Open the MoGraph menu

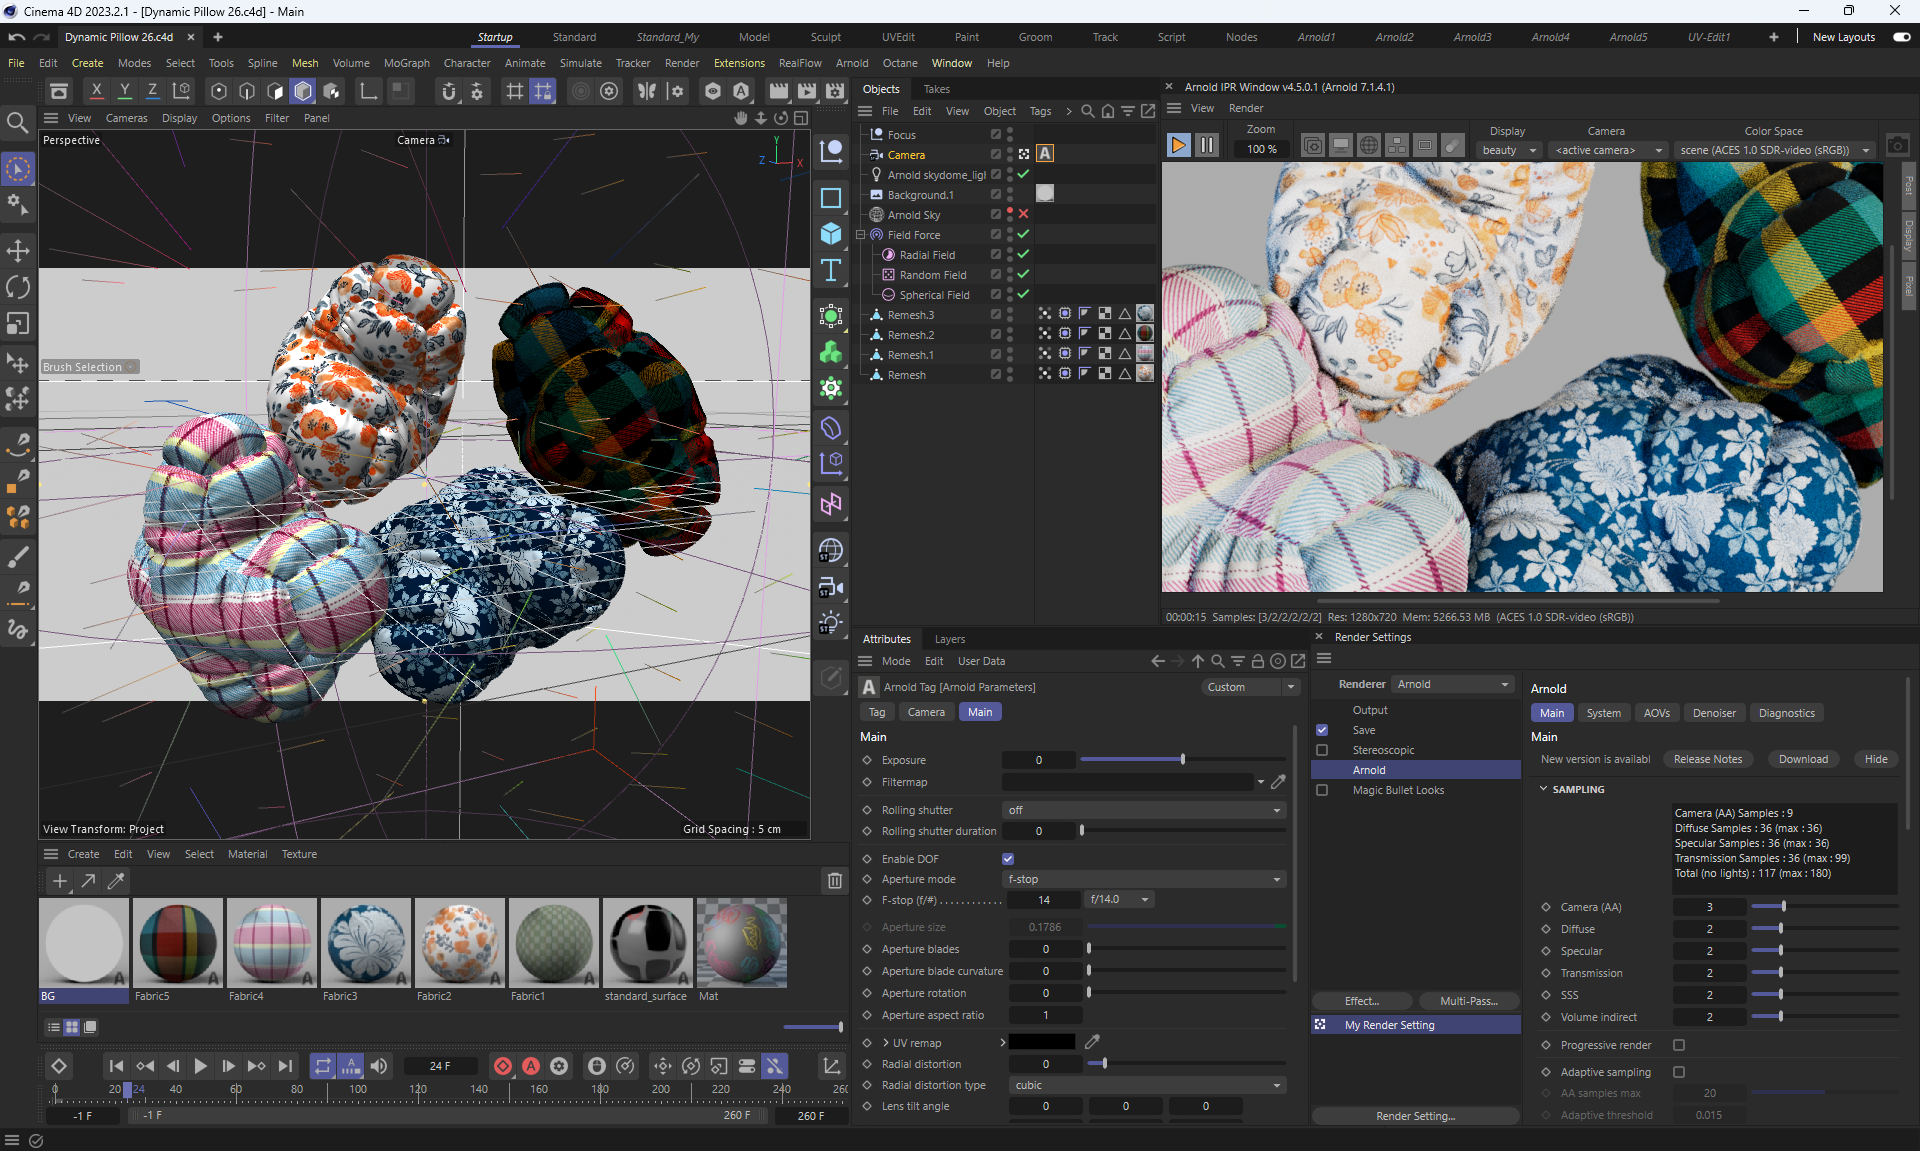tap(406, 63)
